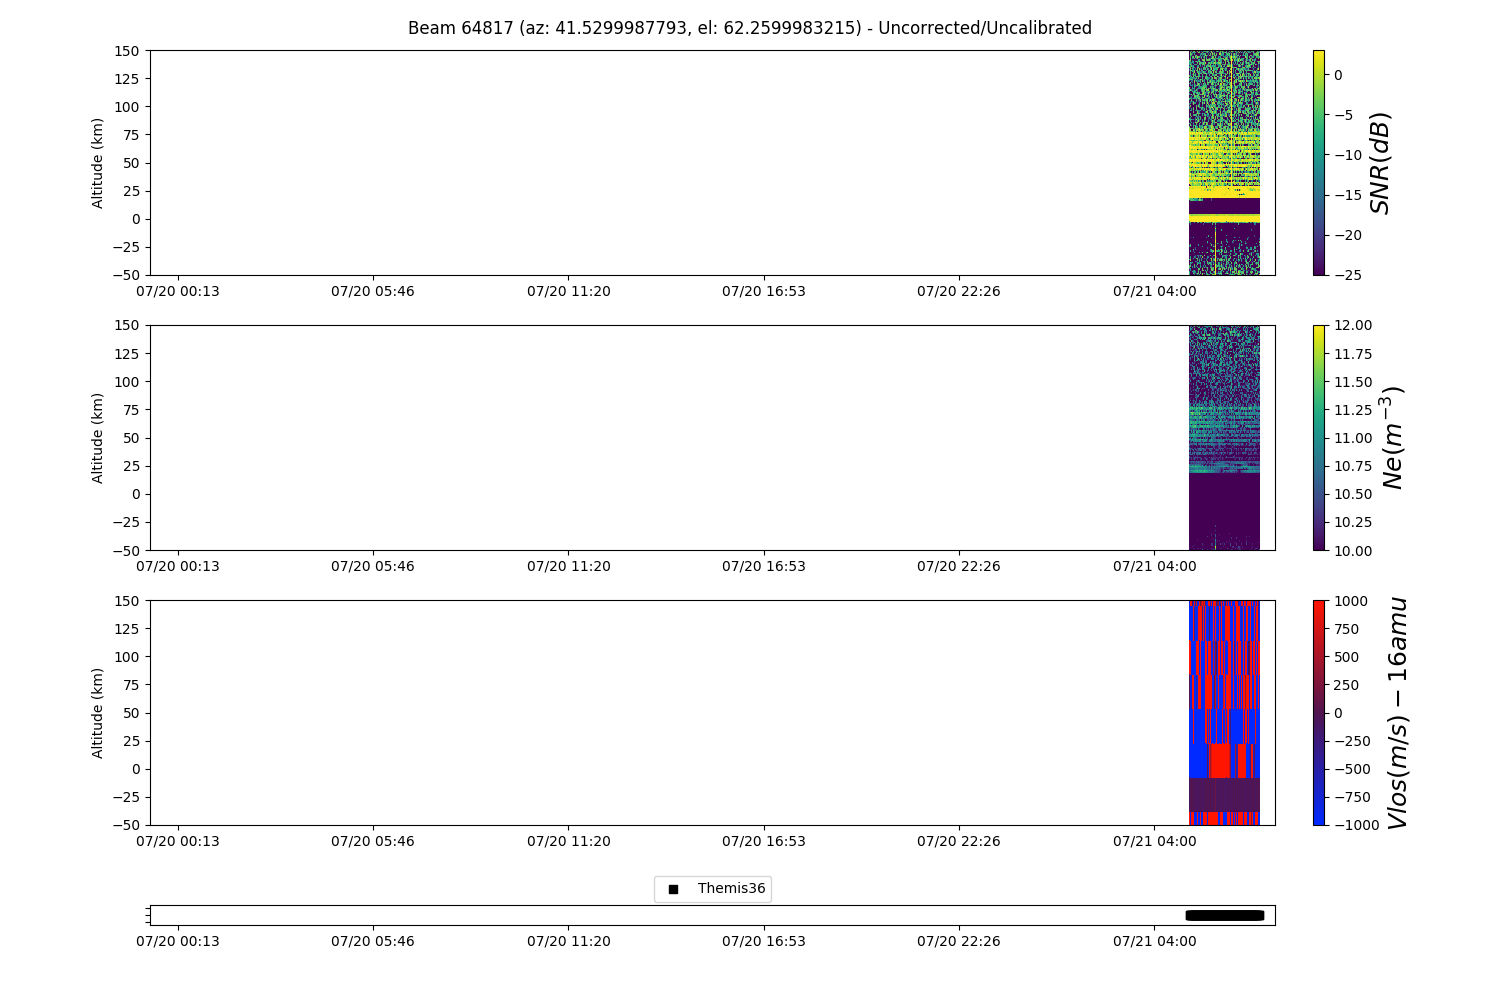Click the Altitude (km) label of Ne plot

click(x=98, y=437)
